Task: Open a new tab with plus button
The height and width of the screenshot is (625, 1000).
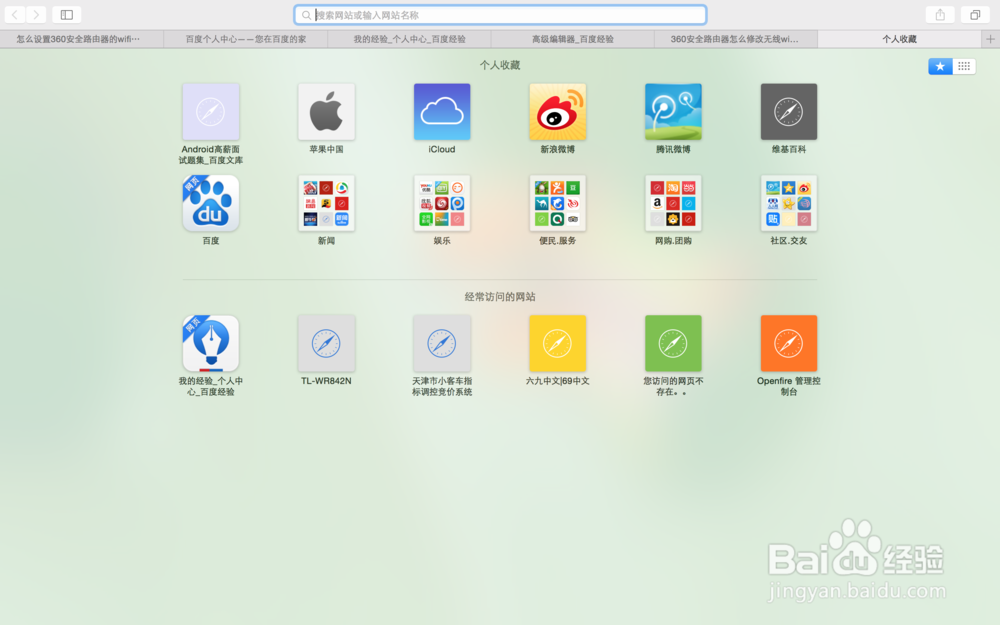Action: coord(990,39)
